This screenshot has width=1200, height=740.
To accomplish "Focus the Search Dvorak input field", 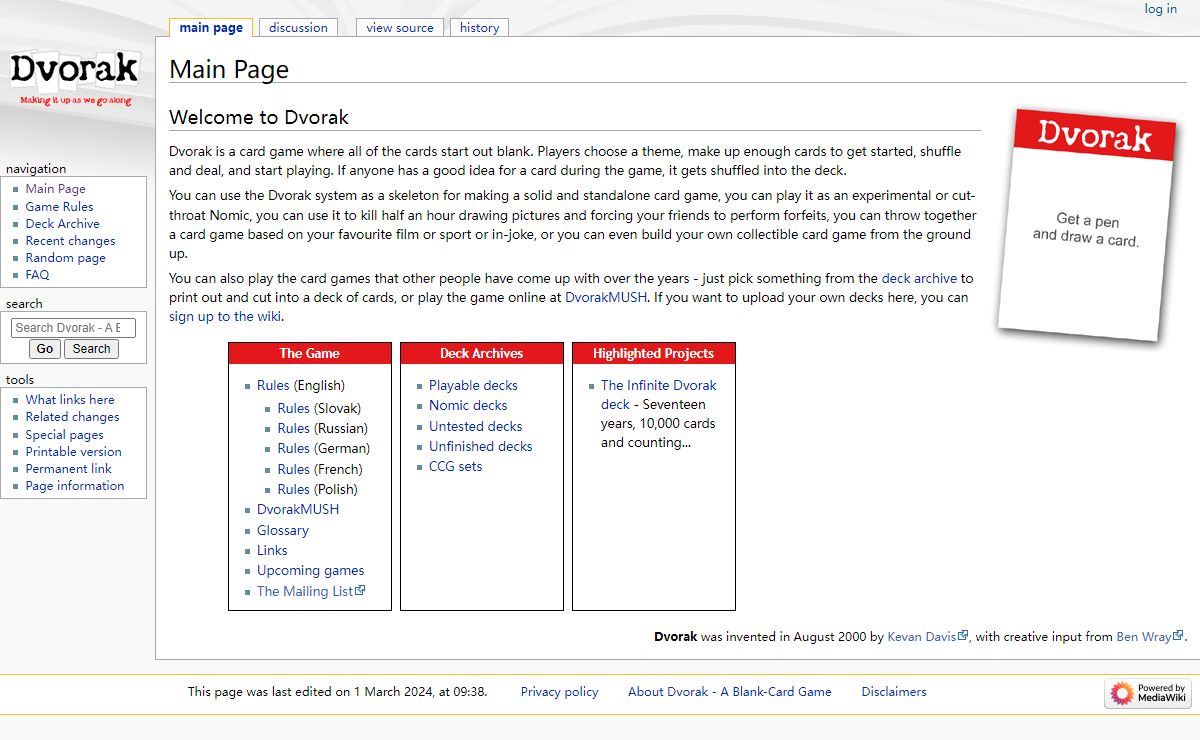I will point(73,327).
